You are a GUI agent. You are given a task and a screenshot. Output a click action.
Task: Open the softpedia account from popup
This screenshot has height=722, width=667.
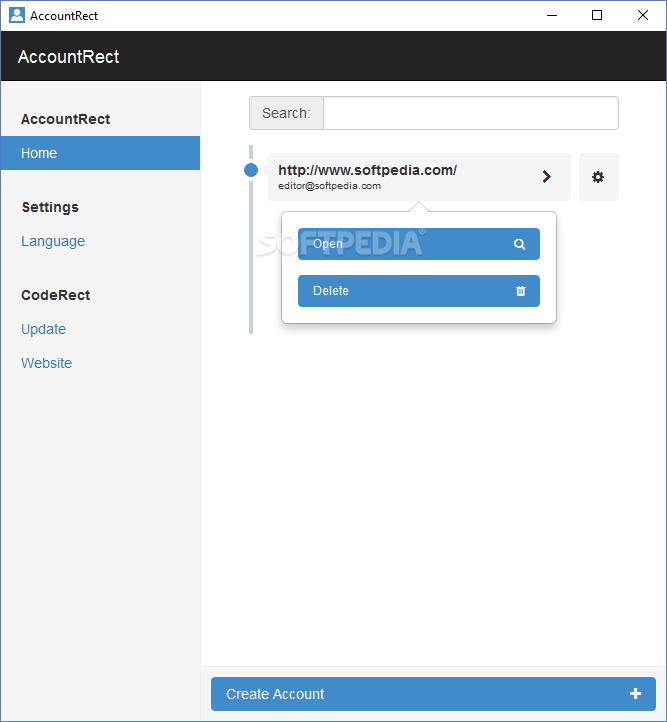[x=418, y=244]
